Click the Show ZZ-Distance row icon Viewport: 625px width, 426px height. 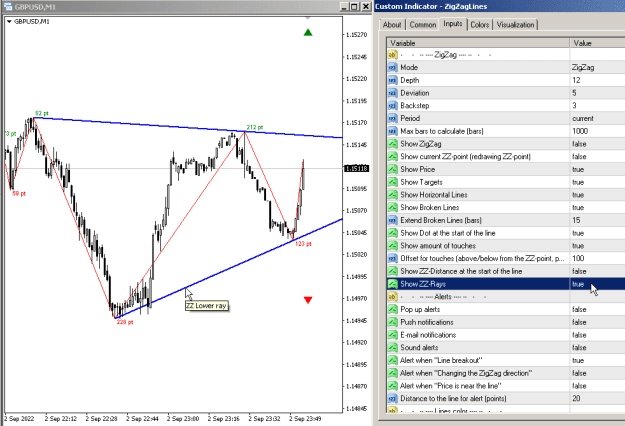pos(393,271)
